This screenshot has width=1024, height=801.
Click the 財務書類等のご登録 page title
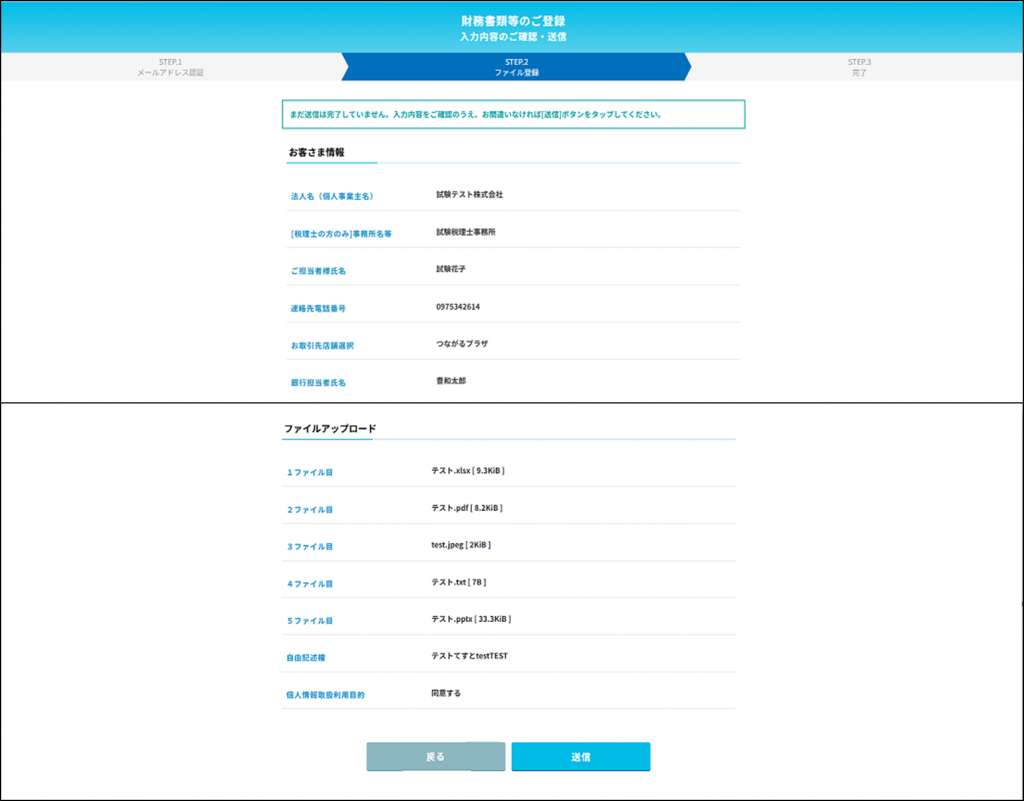512,21
